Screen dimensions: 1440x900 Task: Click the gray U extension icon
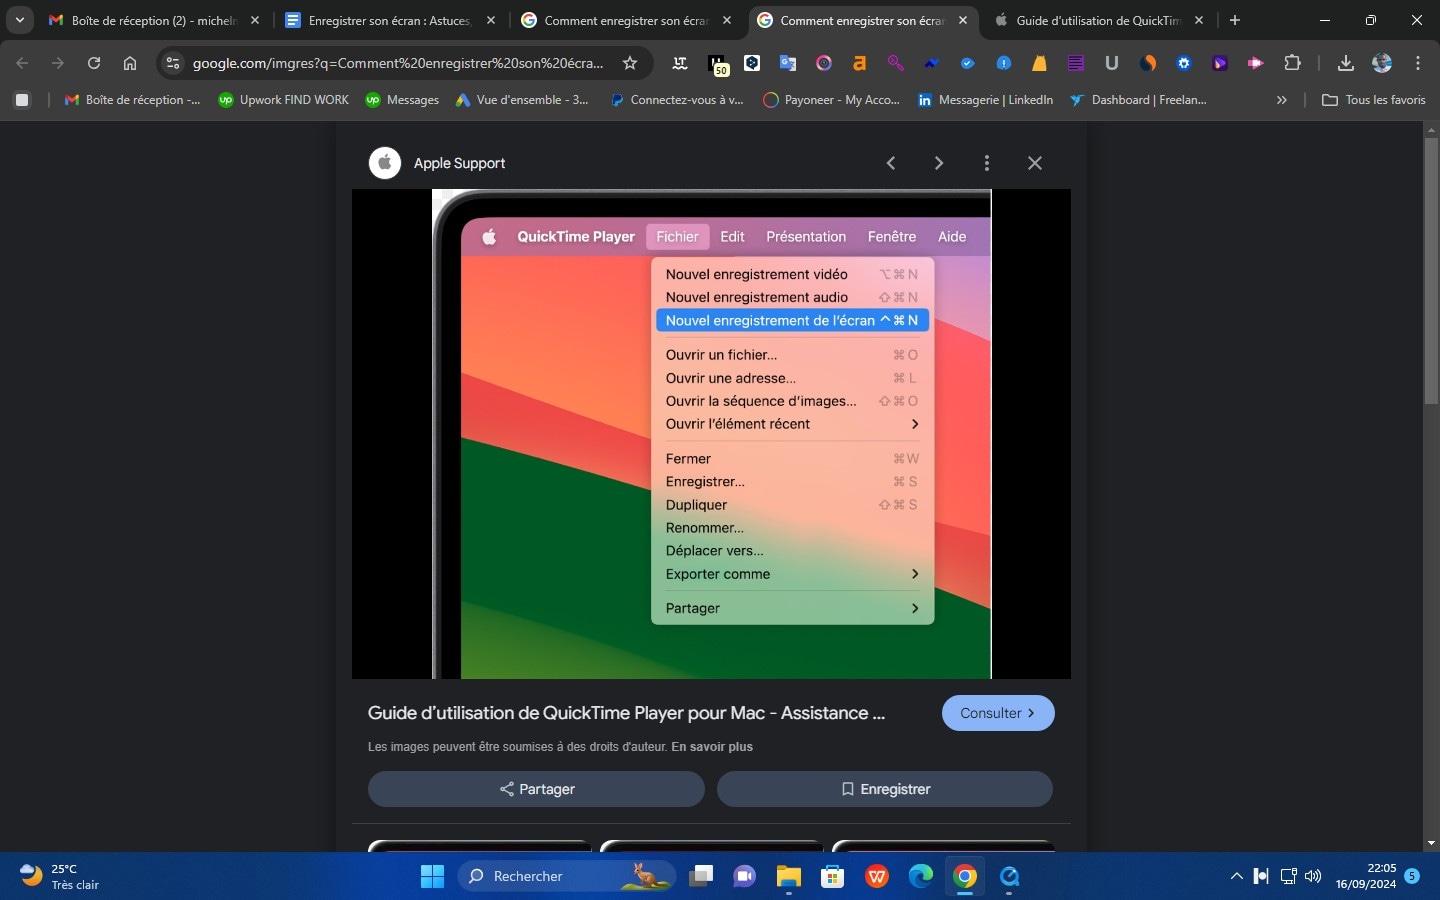click(x=1111, y=63)
